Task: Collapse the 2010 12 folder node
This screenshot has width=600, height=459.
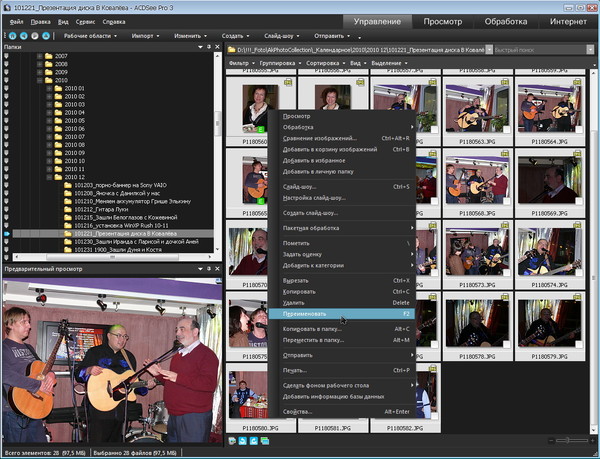Action: 49,177
